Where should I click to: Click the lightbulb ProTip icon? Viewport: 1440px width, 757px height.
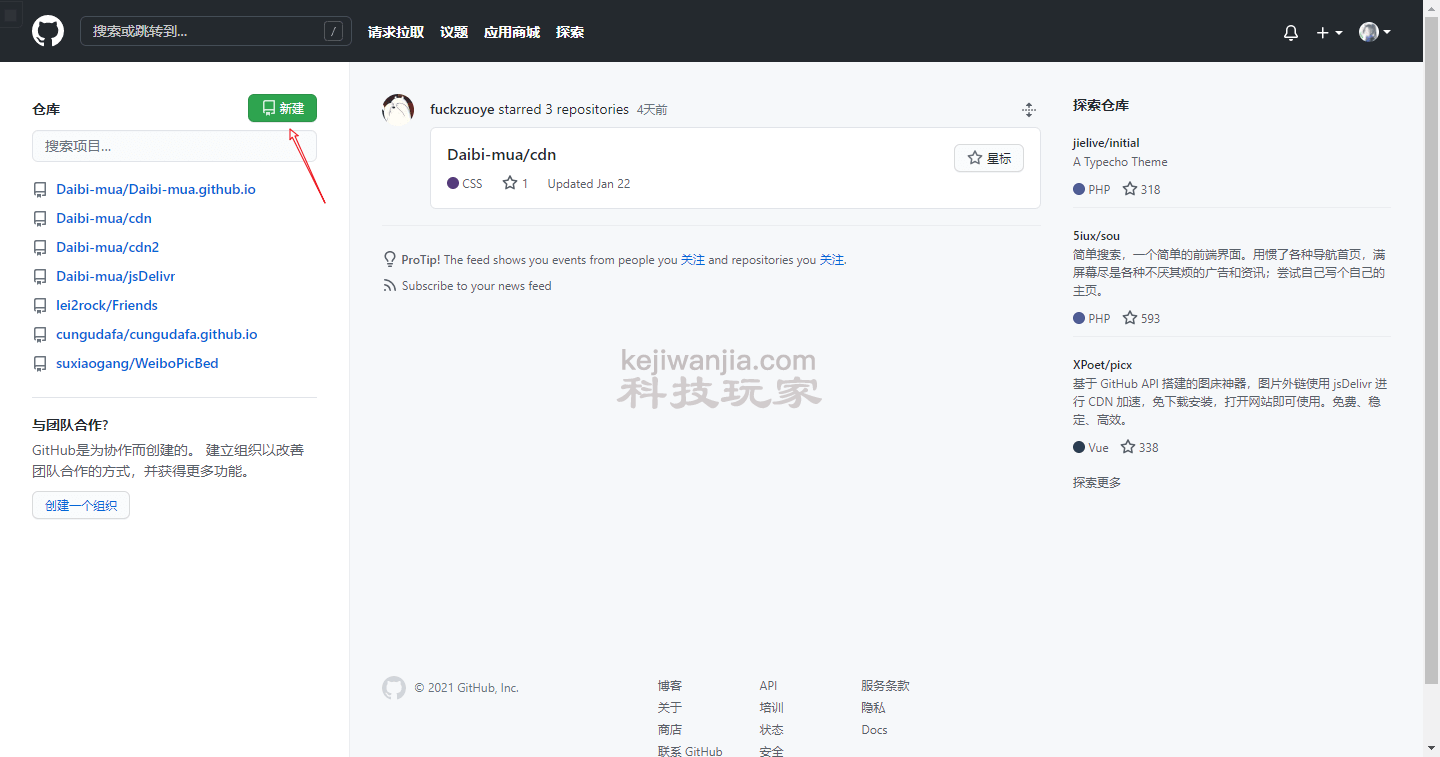pyautogui.click(x=390, y=259)
